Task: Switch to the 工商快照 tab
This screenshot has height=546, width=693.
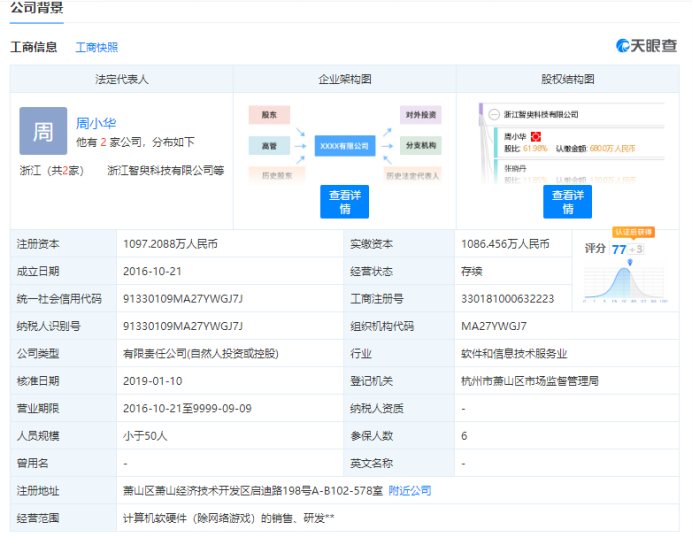Action: click(x=97, y=47)
